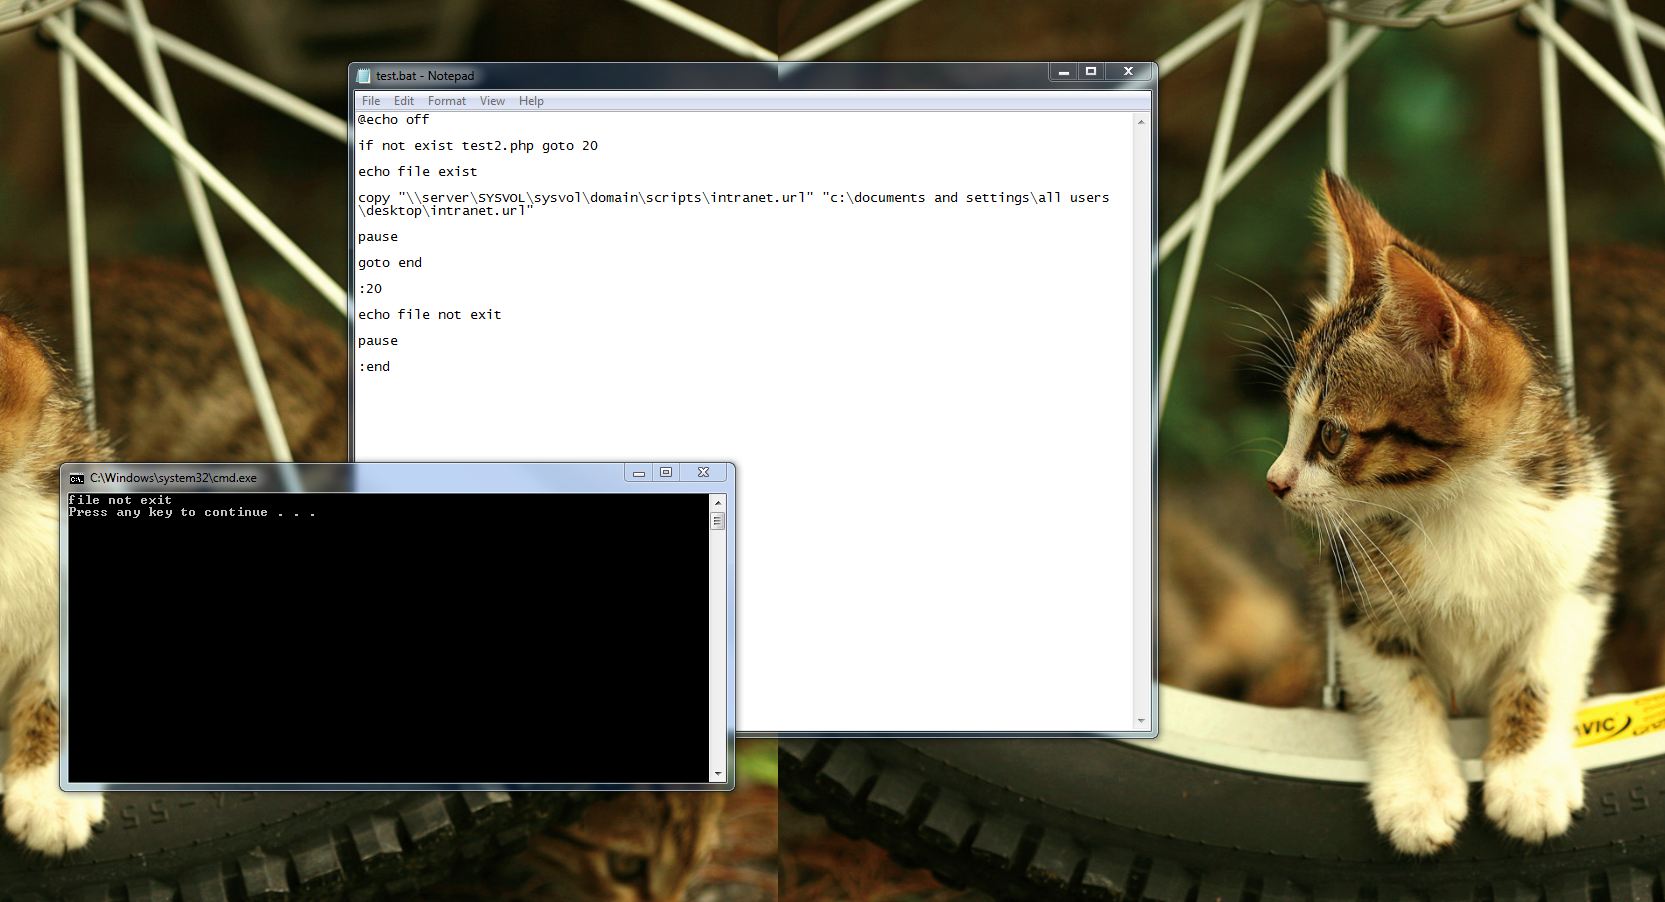The image size is (1665, 902).
Task: Click the cmd window scrollbar thumb
Action: pyautogui.click(x=717, y=521)
